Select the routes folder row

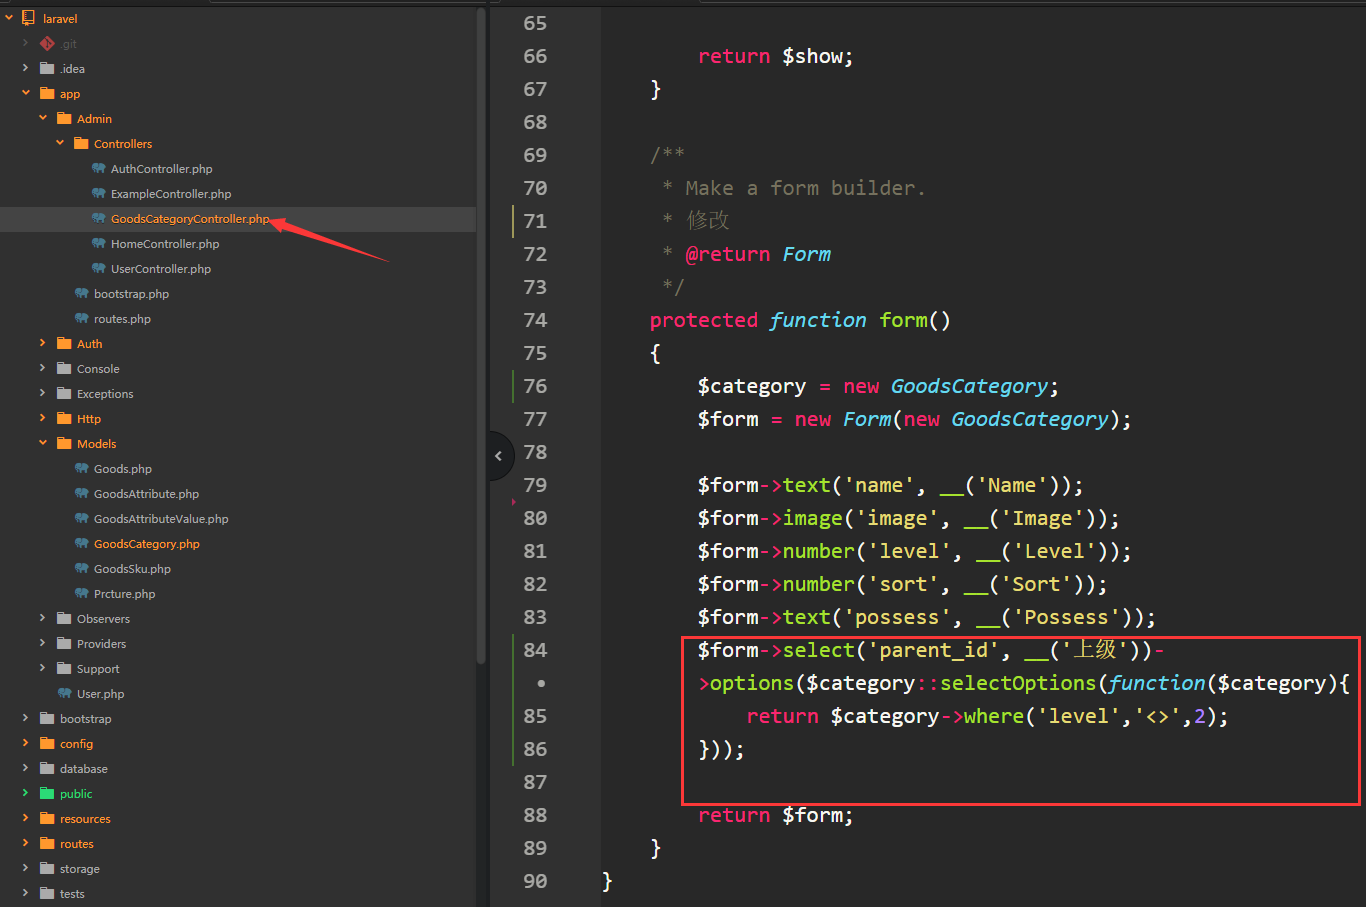(238, 844)
